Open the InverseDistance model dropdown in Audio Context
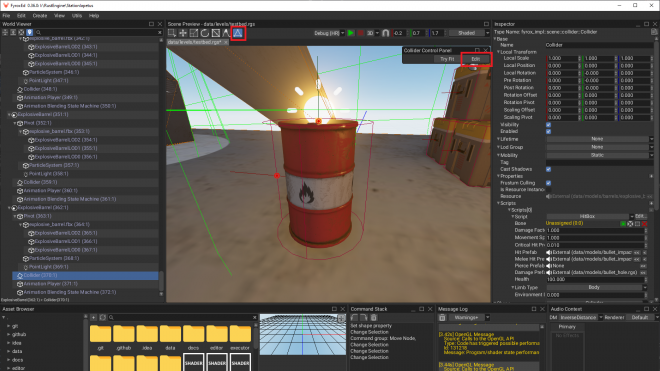 click(580, 318)
